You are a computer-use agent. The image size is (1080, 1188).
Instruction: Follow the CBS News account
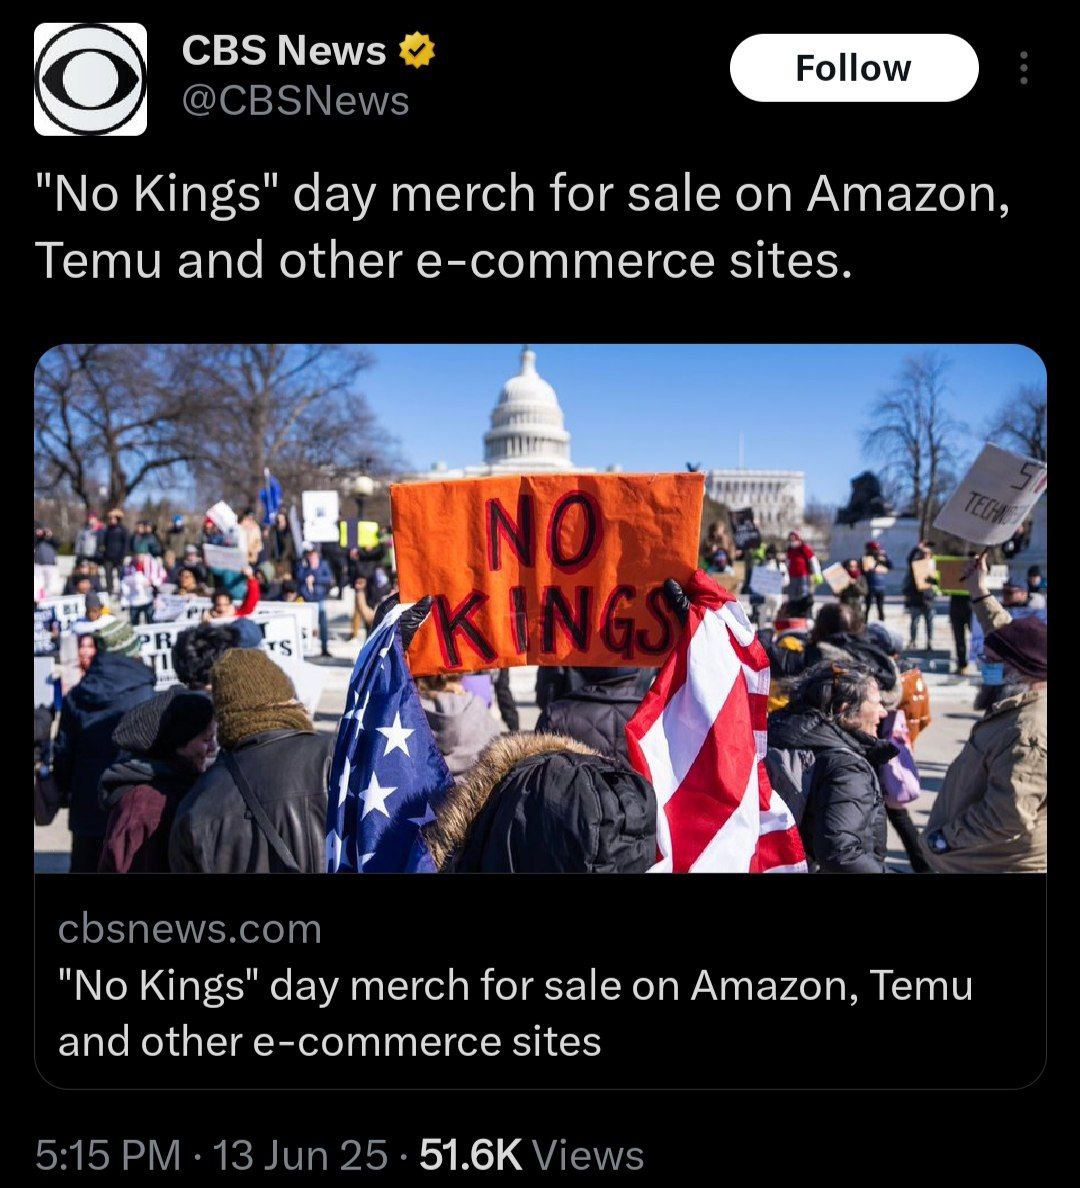pos(854,68)
